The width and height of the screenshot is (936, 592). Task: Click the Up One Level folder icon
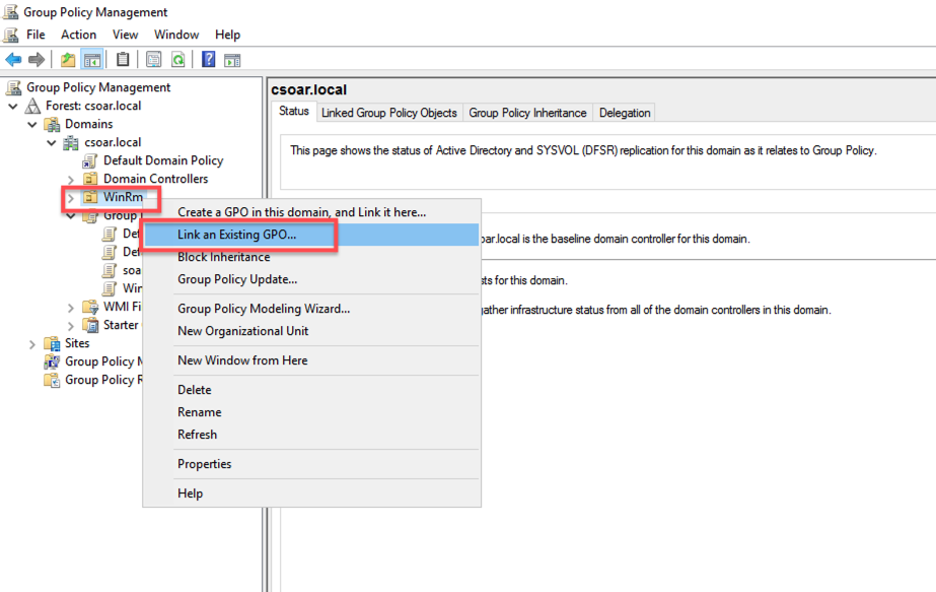pos(68,58)
